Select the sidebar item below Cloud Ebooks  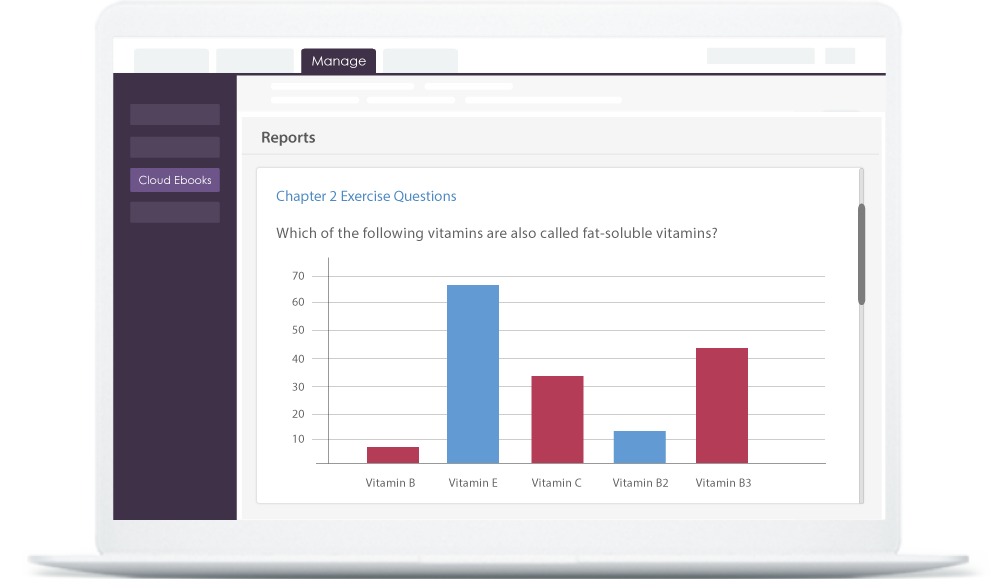click(x=174, y=211)
